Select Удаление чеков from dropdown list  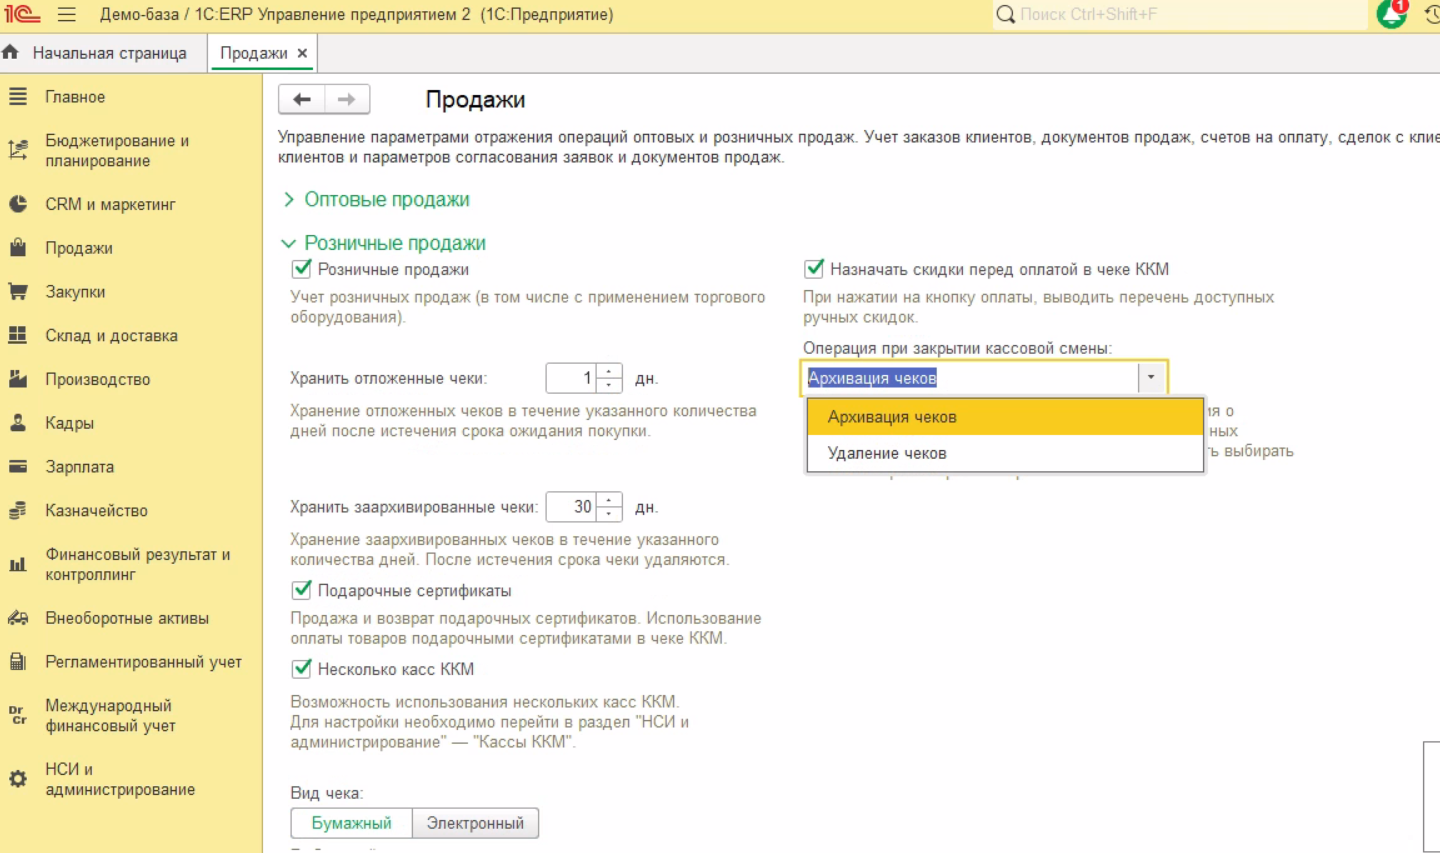point(887,453)
